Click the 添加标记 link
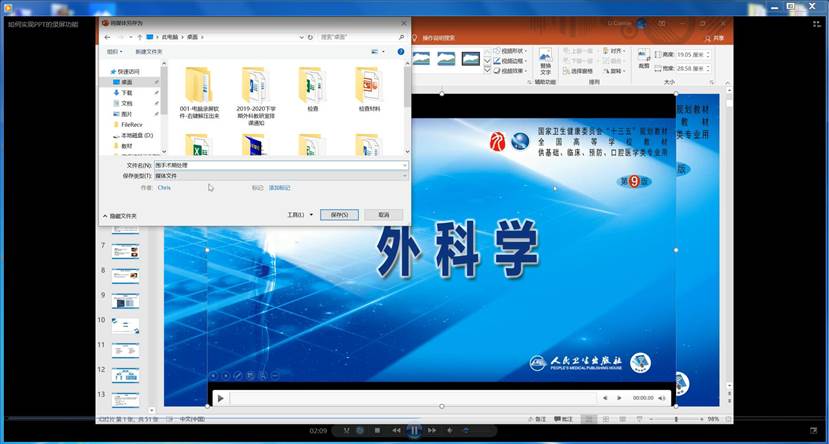Viewport: 829px width, 444px height. coord(280,188)
